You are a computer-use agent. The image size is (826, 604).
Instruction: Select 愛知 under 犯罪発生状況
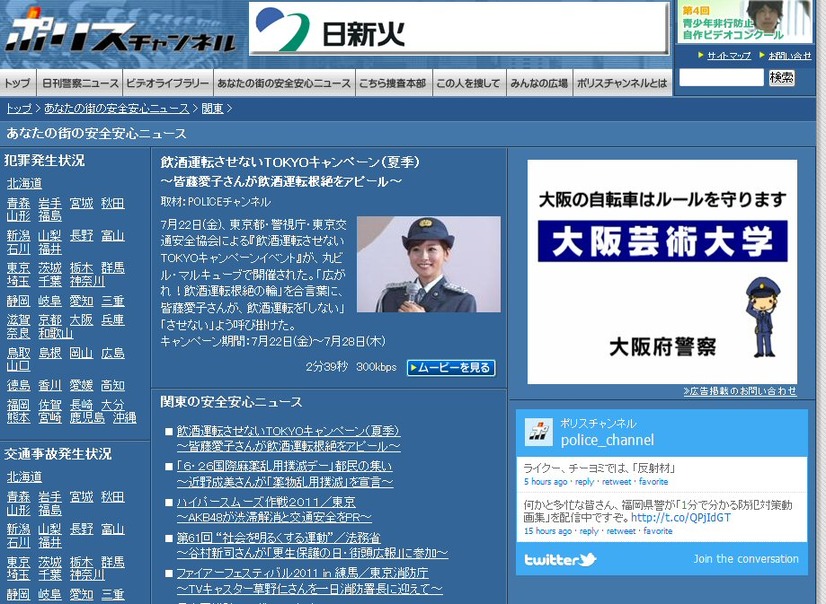pos(81,301)
